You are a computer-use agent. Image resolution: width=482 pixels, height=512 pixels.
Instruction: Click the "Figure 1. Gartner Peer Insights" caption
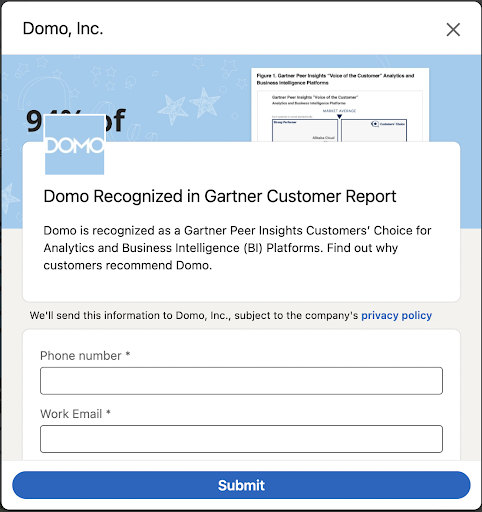(335, 79)
